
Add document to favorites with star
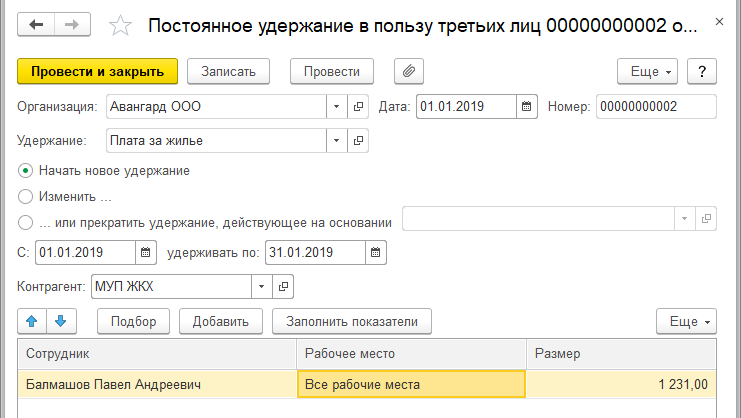click(120, 26)
